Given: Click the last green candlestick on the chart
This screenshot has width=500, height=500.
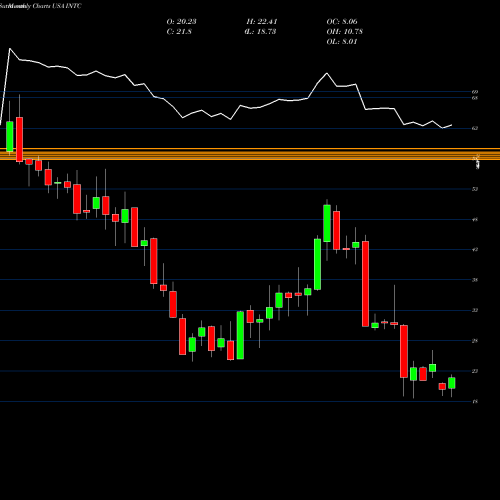Looking at the screenshot, I should click(452, 383).
